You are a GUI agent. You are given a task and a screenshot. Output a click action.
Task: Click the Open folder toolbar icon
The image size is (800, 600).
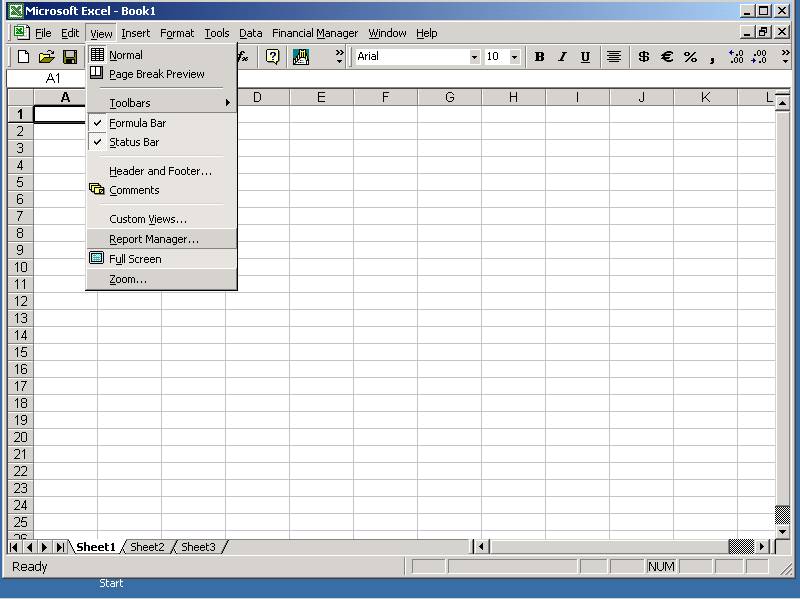tap(47, 57)
